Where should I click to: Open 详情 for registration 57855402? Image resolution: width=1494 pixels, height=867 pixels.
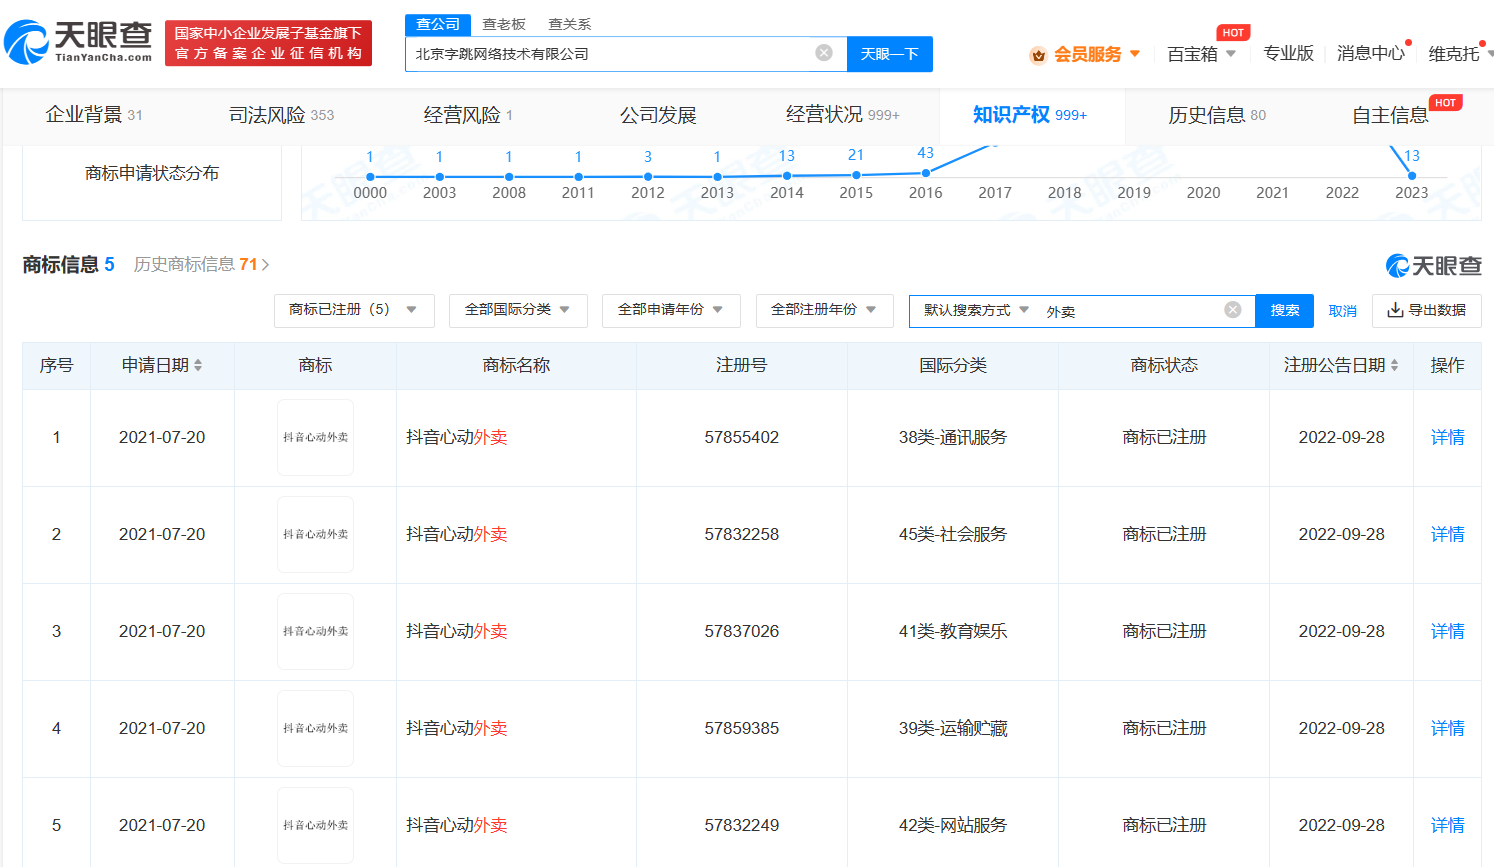(1447, 437)
